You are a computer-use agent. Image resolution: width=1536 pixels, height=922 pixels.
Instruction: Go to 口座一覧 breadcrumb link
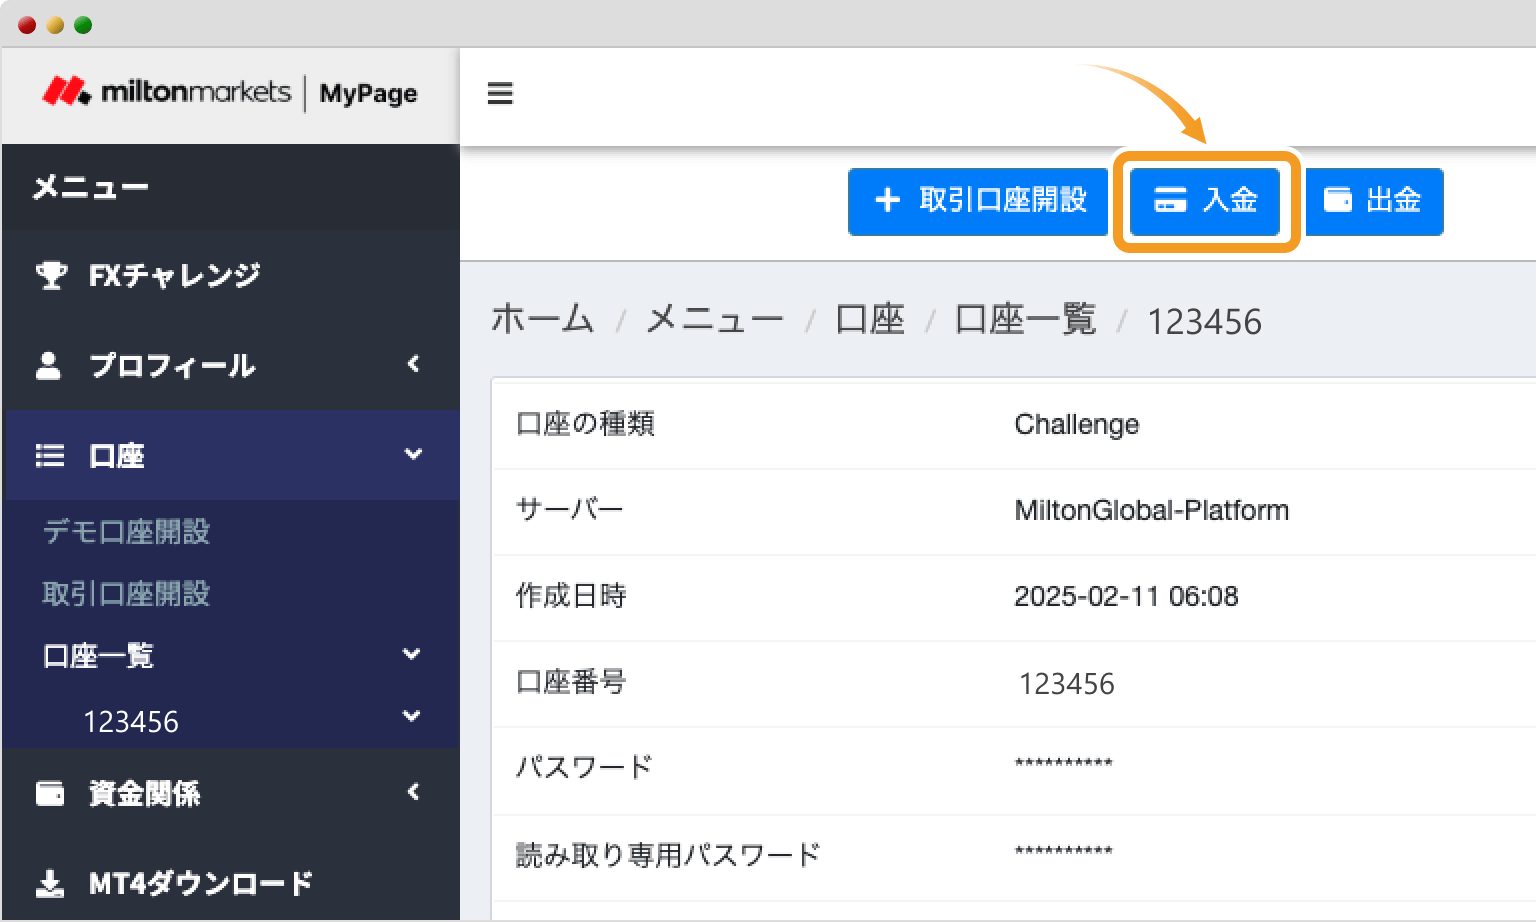click(1026, 320)
